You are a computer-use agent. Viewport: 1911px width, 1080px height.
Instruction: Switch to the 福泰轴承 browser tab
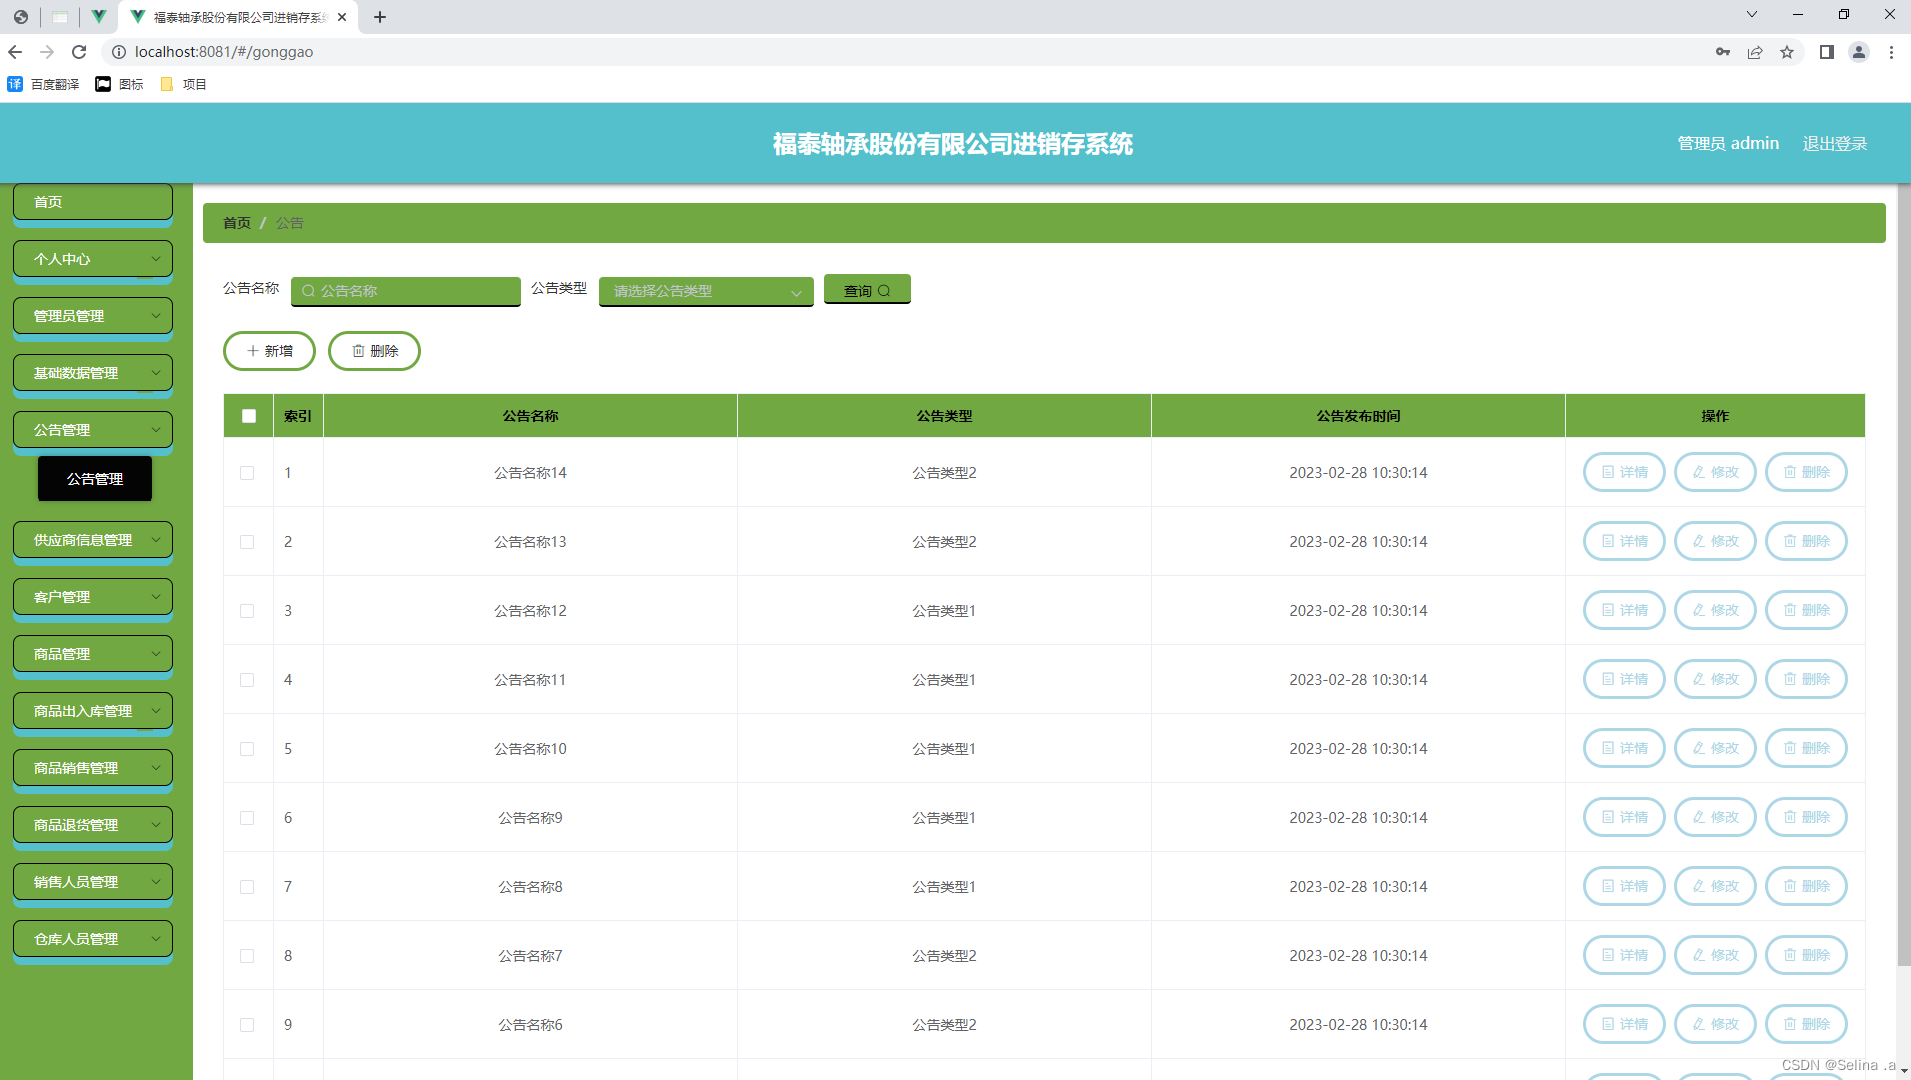pyautogui.click(x=238, y=17)
